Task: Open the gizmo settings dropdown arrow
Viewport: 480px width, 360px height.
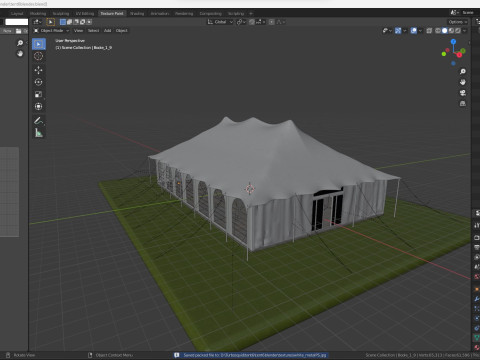Action: click(405, 31)
